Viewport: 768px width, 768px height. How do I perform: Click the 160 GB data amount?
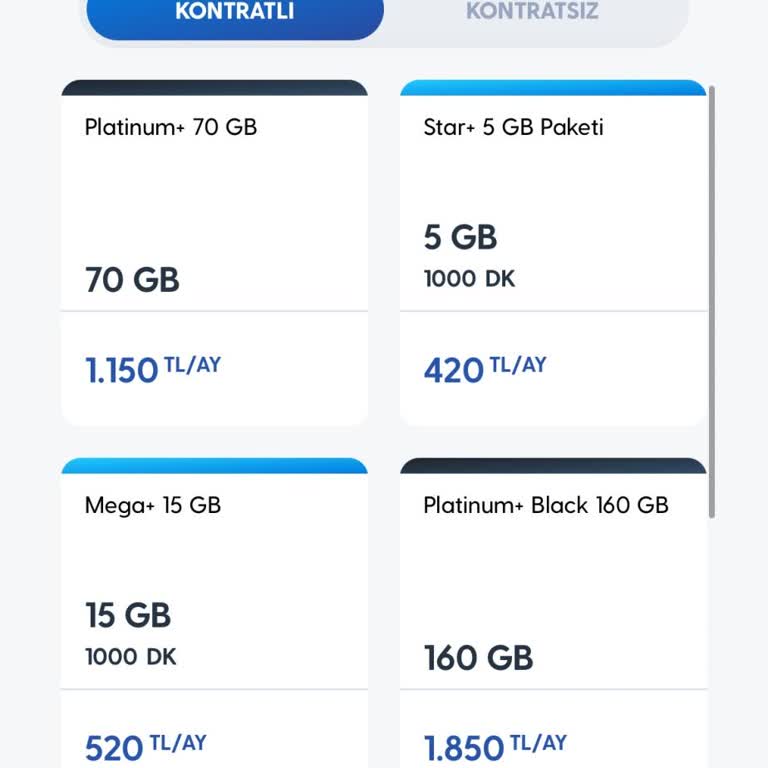coord(478,657)
